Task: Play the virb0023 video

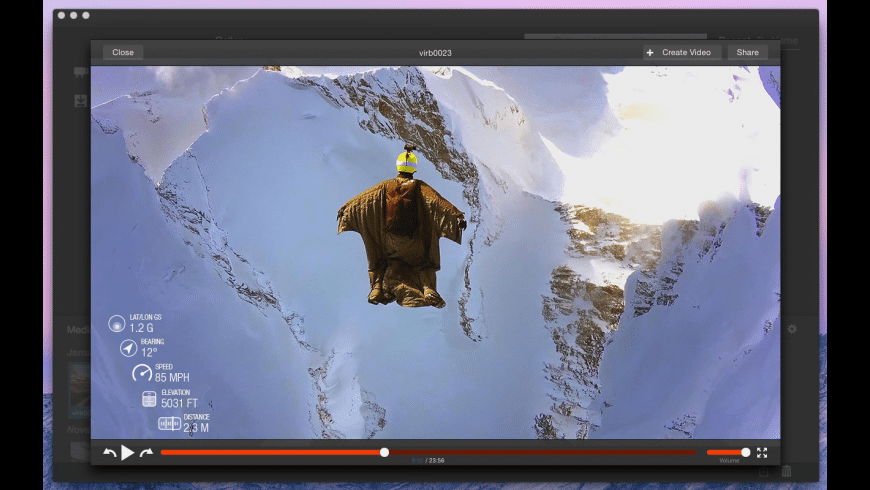Action: (128, 453)
